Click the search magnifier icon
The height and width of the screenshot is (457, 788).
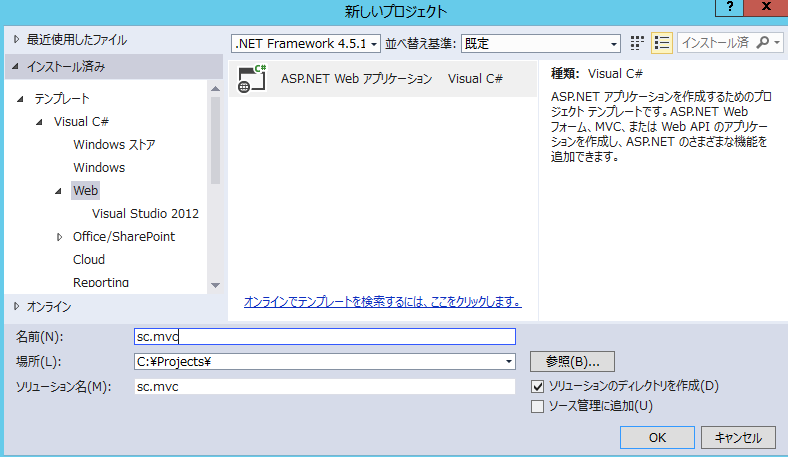point(762,43)
